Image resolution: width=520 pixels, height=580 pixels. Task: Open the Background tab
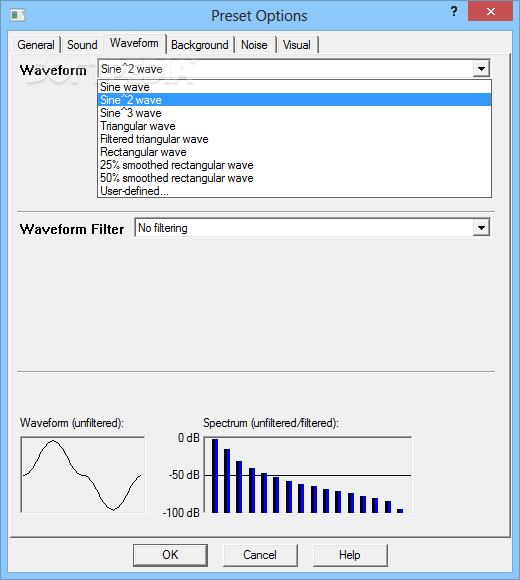200,45
